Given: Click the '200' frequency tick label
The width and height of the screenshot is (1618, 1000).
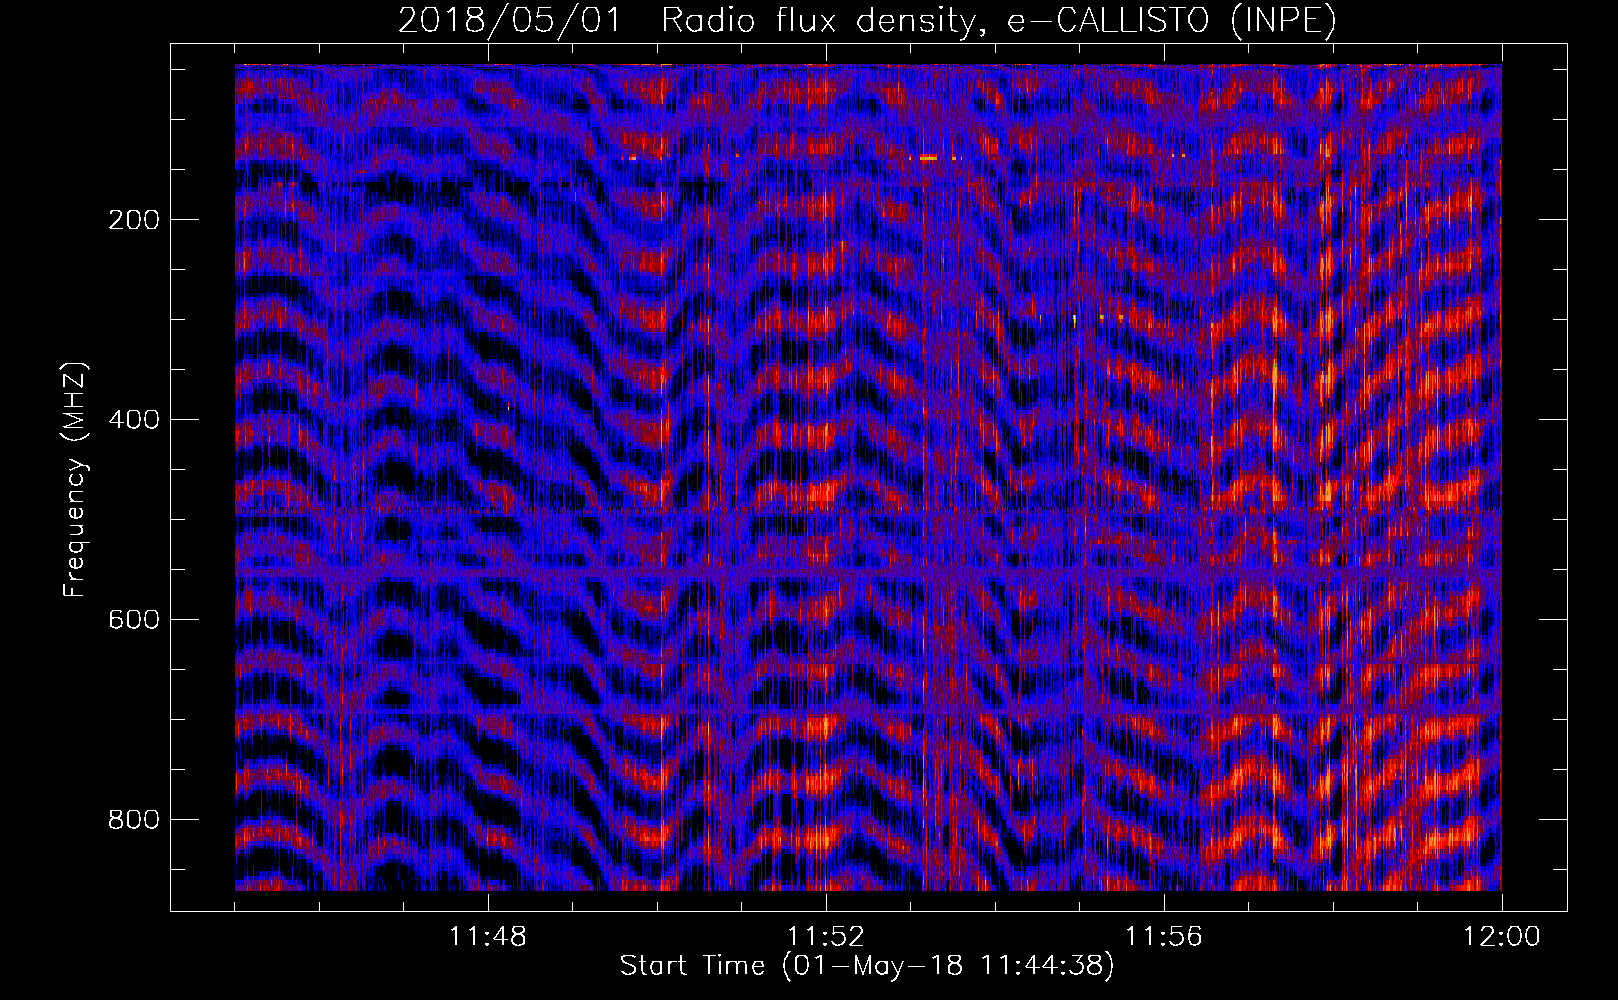Looking at the screenshot, I should coord(134,220).
